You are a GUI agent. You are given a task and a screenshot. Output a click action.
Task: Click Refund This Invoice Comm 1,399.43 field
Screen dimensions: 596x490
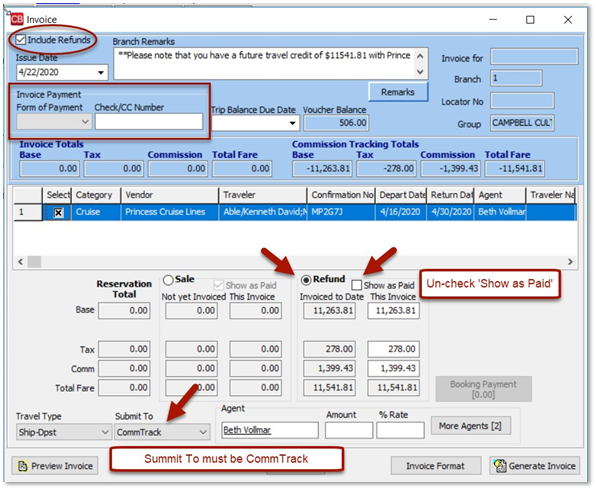[x=393, y=368]
